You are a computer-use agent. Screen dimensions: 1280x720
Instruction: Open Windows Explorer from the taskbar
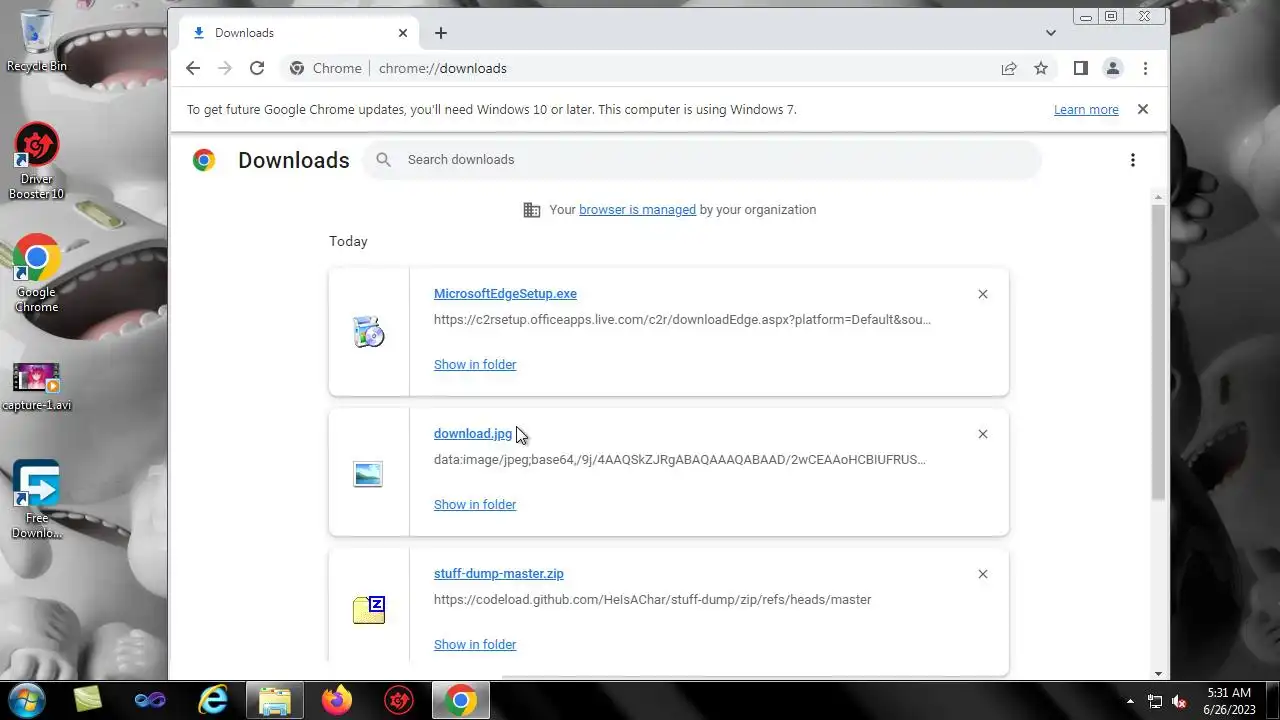click(274, 700)
